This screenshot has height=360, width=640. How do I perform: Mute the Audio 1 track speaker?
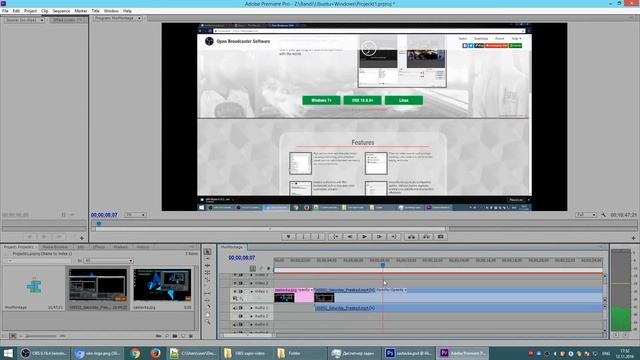tap(235, 308)
